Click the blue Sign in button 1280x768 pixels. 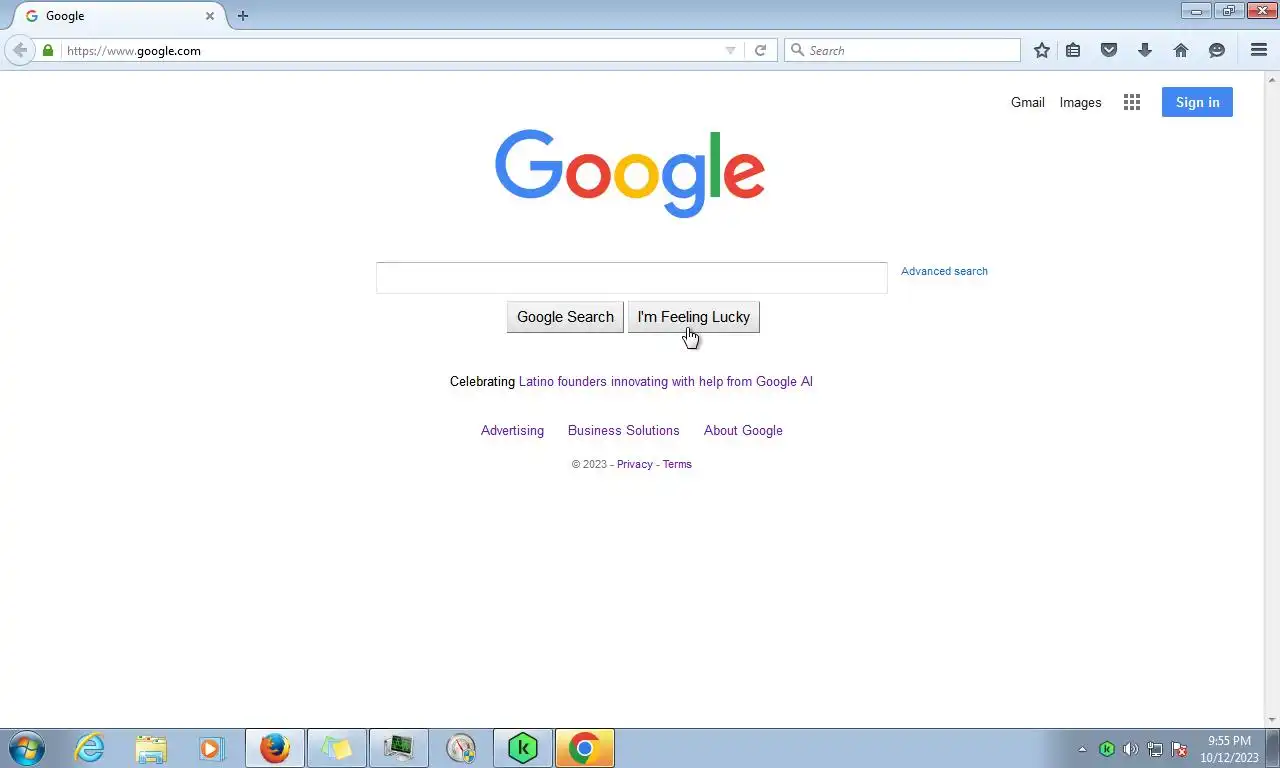[x=1197, y=102]
